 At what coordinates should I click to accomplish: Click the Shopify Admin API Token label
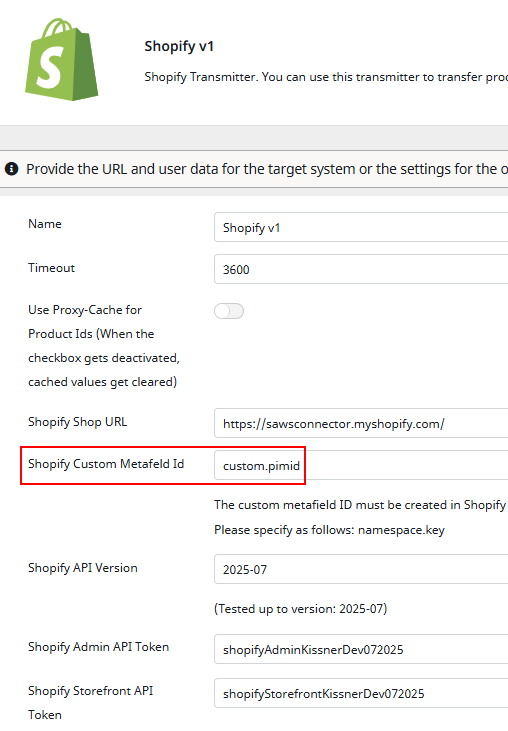98,647
